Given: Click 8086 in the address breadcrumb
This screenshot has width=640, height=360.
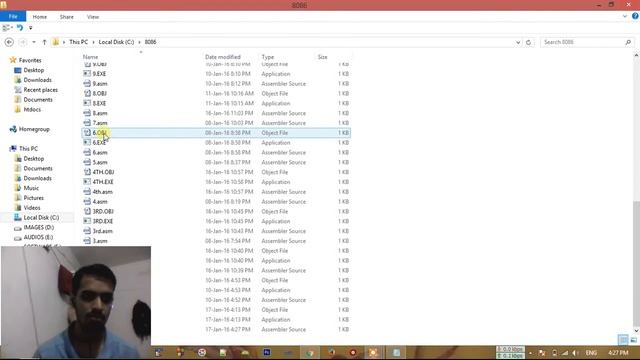Looking at the screenshot, I should click(x=150, y=42).
